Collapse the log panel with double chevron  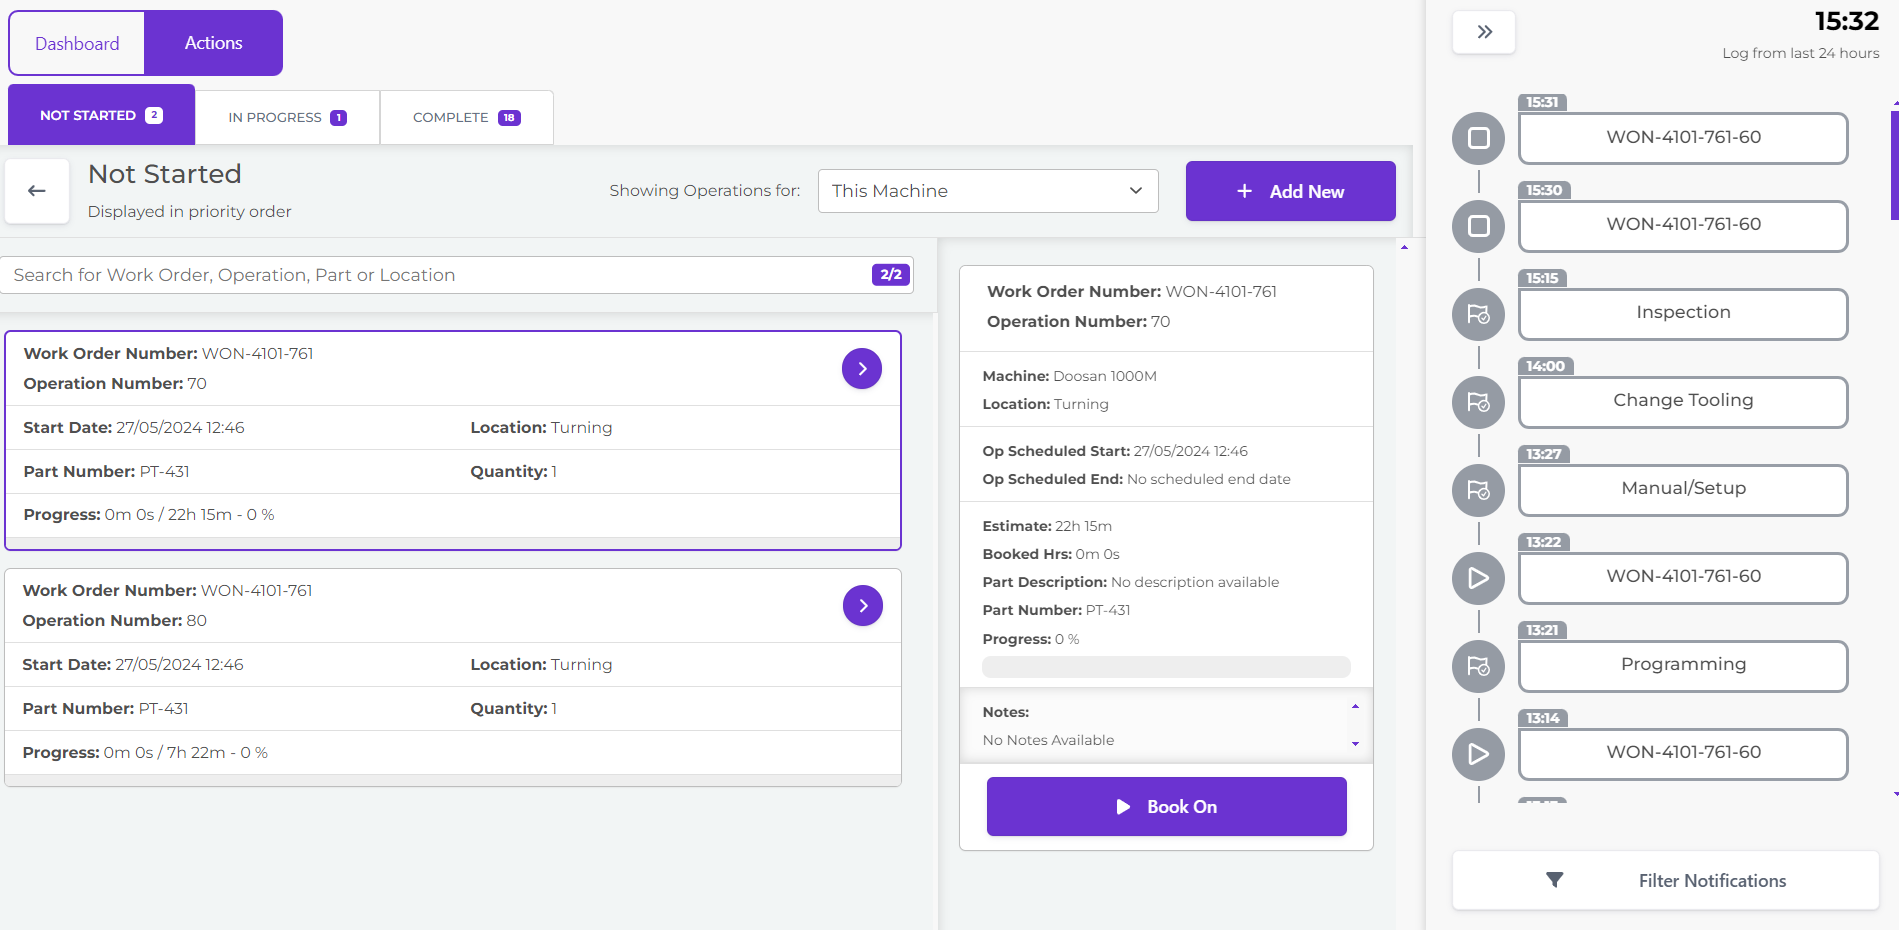(x=1484, y=32)
